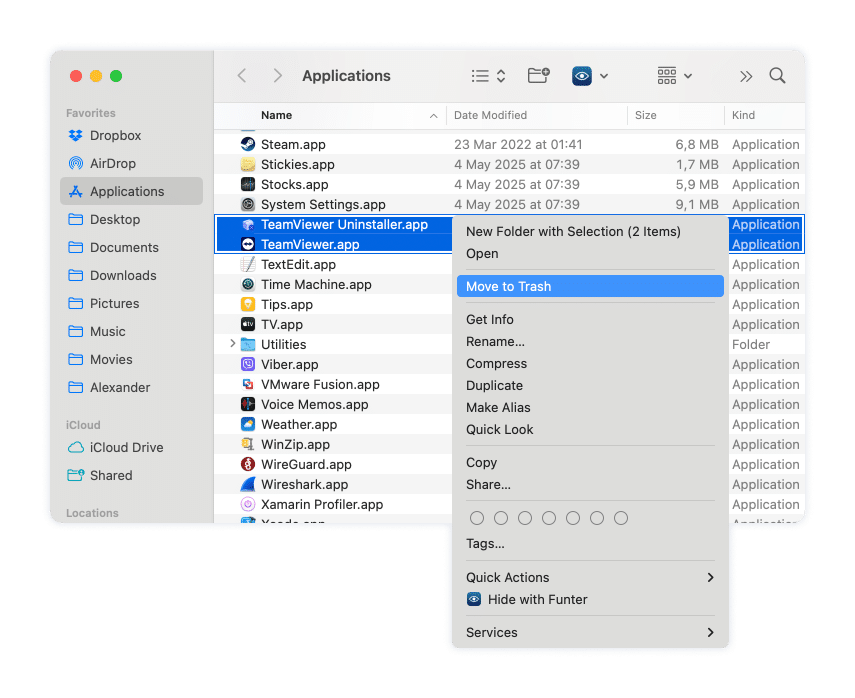Select the System Settings.app icon
The width and height of the screenshot is (855, 698).
click(248, 204)
